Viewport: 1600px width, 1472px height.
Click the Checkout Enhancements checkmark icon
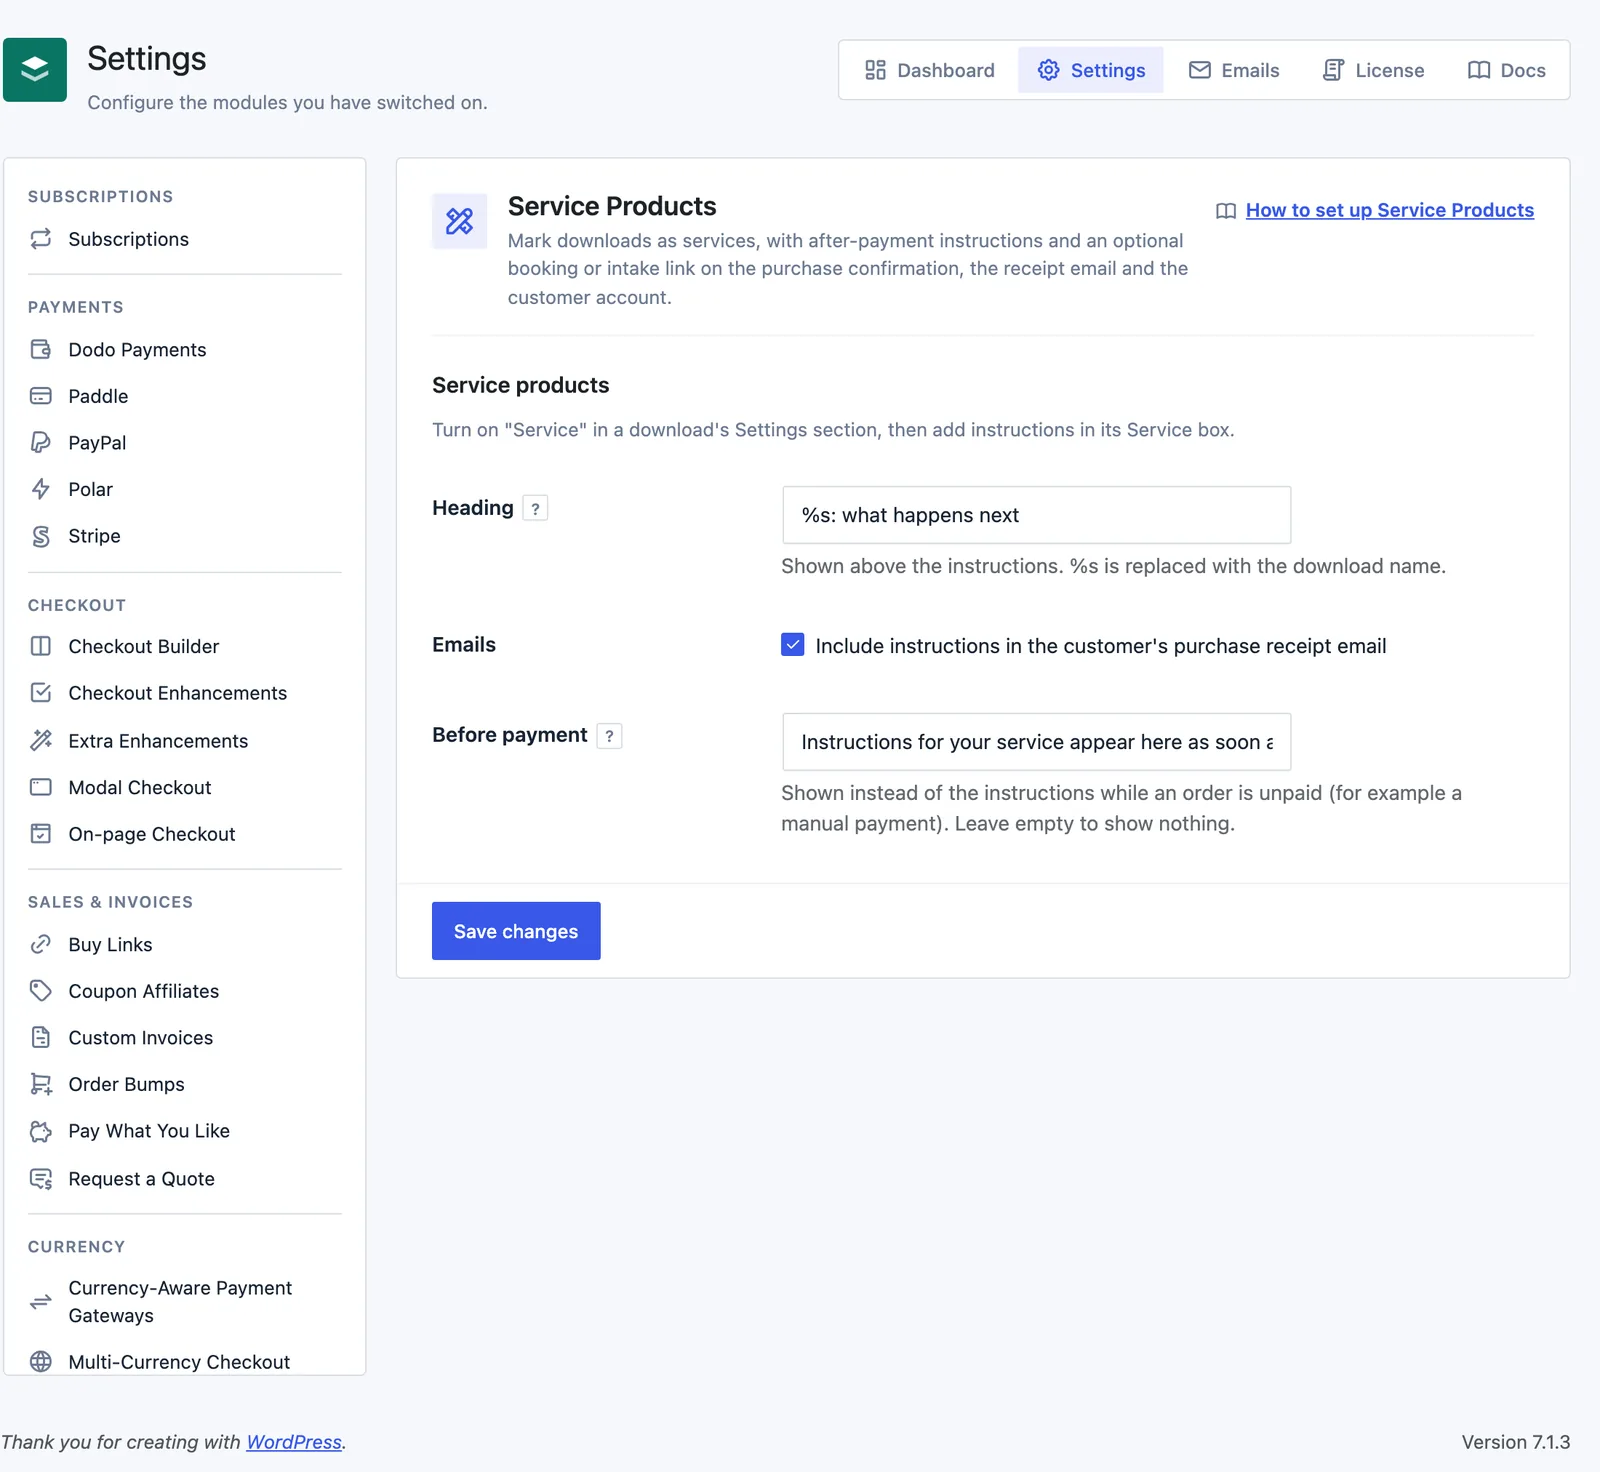(x=41, y=692)
